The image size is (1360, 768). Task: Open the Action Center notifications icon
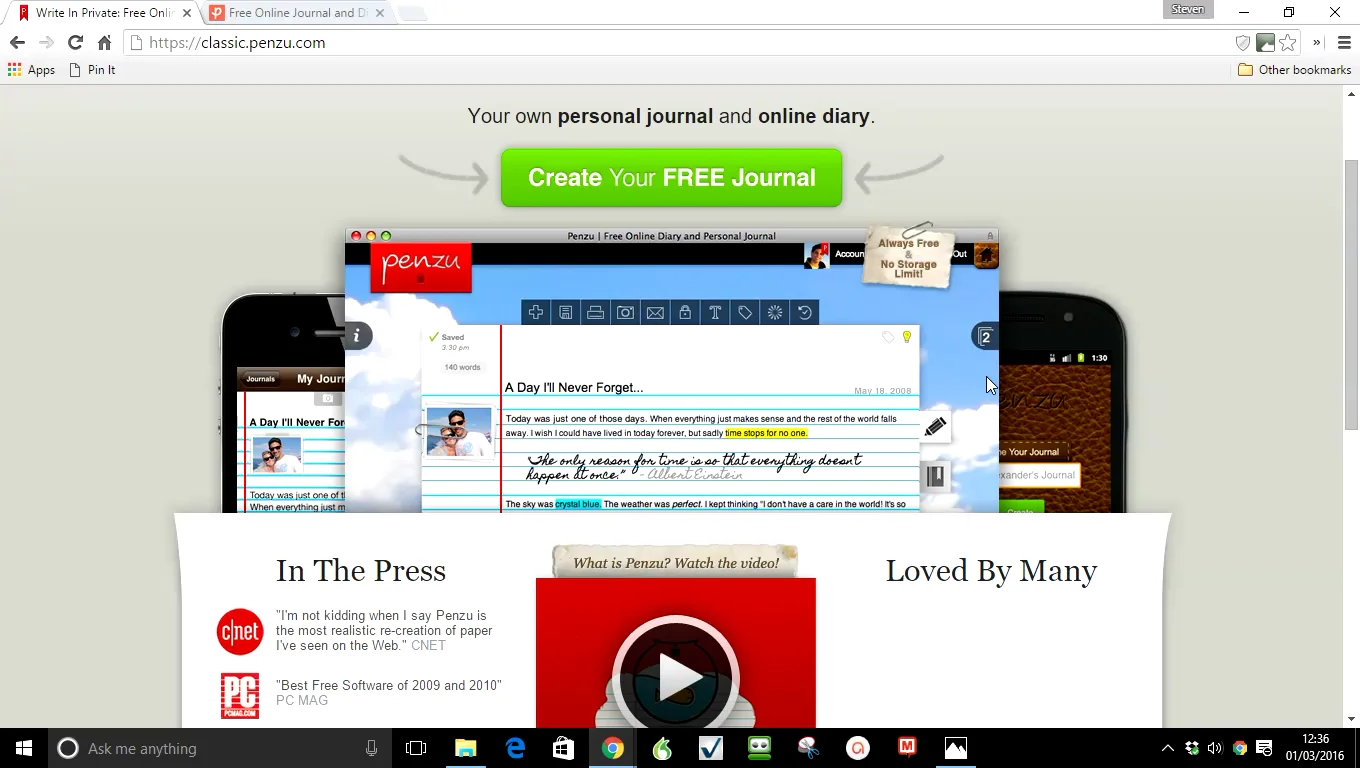click(1264, 748)
